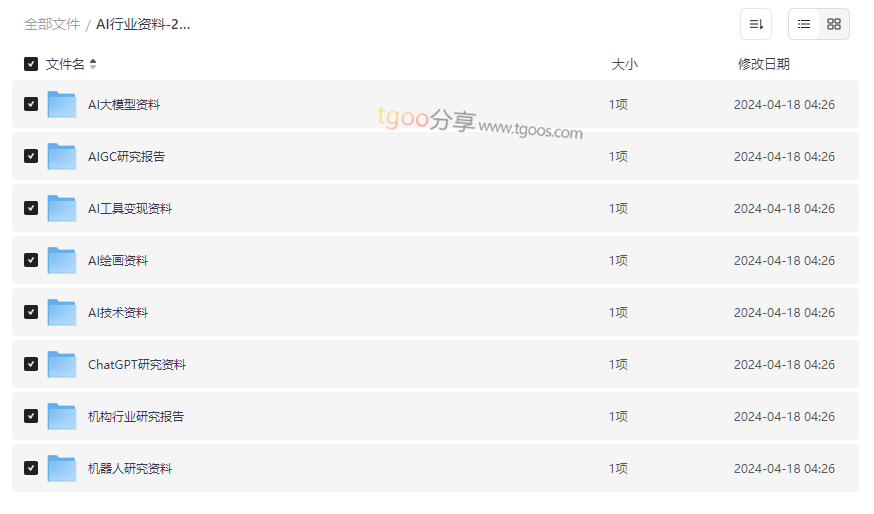Click the ChatGPT研究资料 folder icon
The width and height of the screenshot is (874, 514).
pyautogui.click(x=62, y=365)
